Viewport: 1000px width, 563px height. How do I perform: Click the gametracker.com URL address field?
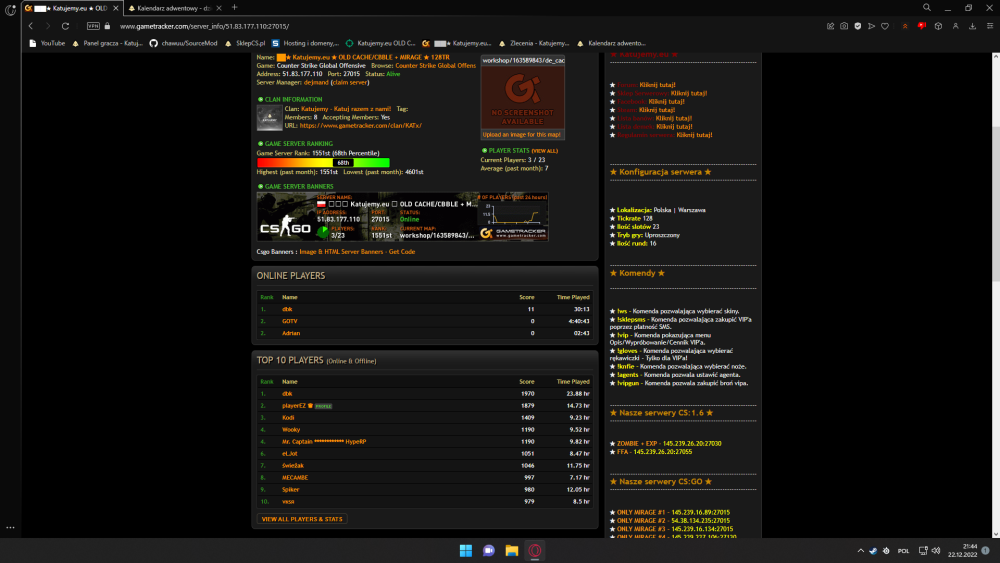(204, 26)
